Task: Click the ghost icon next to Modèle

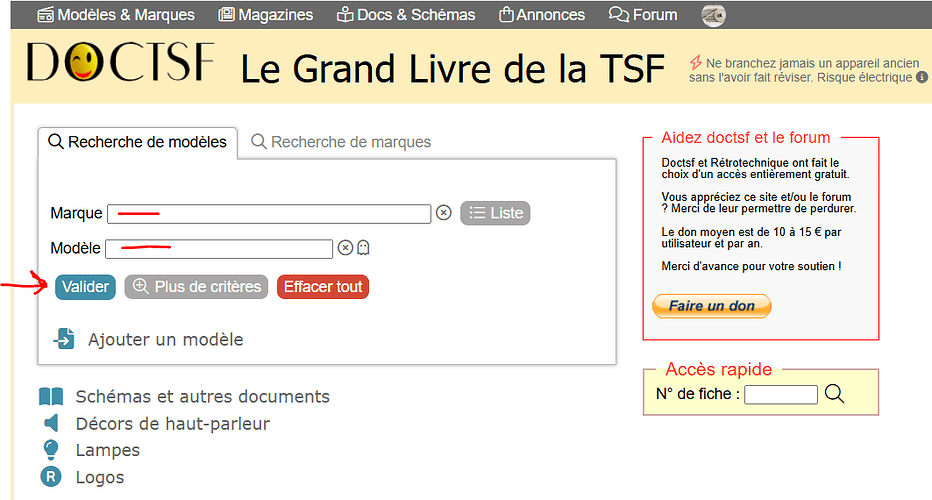Action: point(363,248)
